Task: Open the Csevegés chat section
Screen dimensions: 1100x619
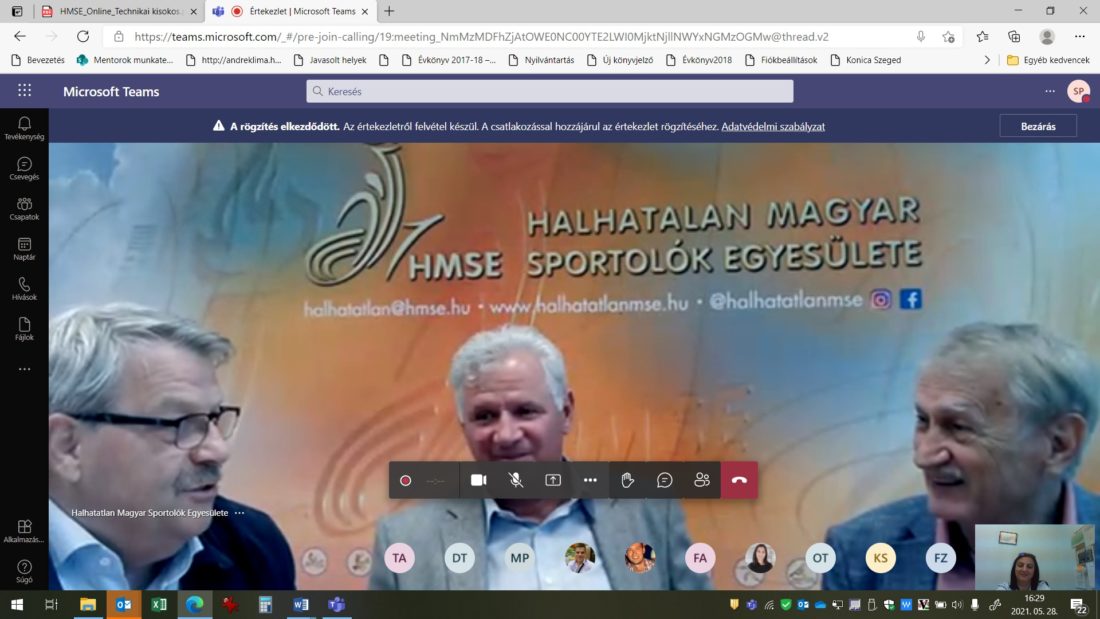Action: pyautogui.click(x=24, y=168)
